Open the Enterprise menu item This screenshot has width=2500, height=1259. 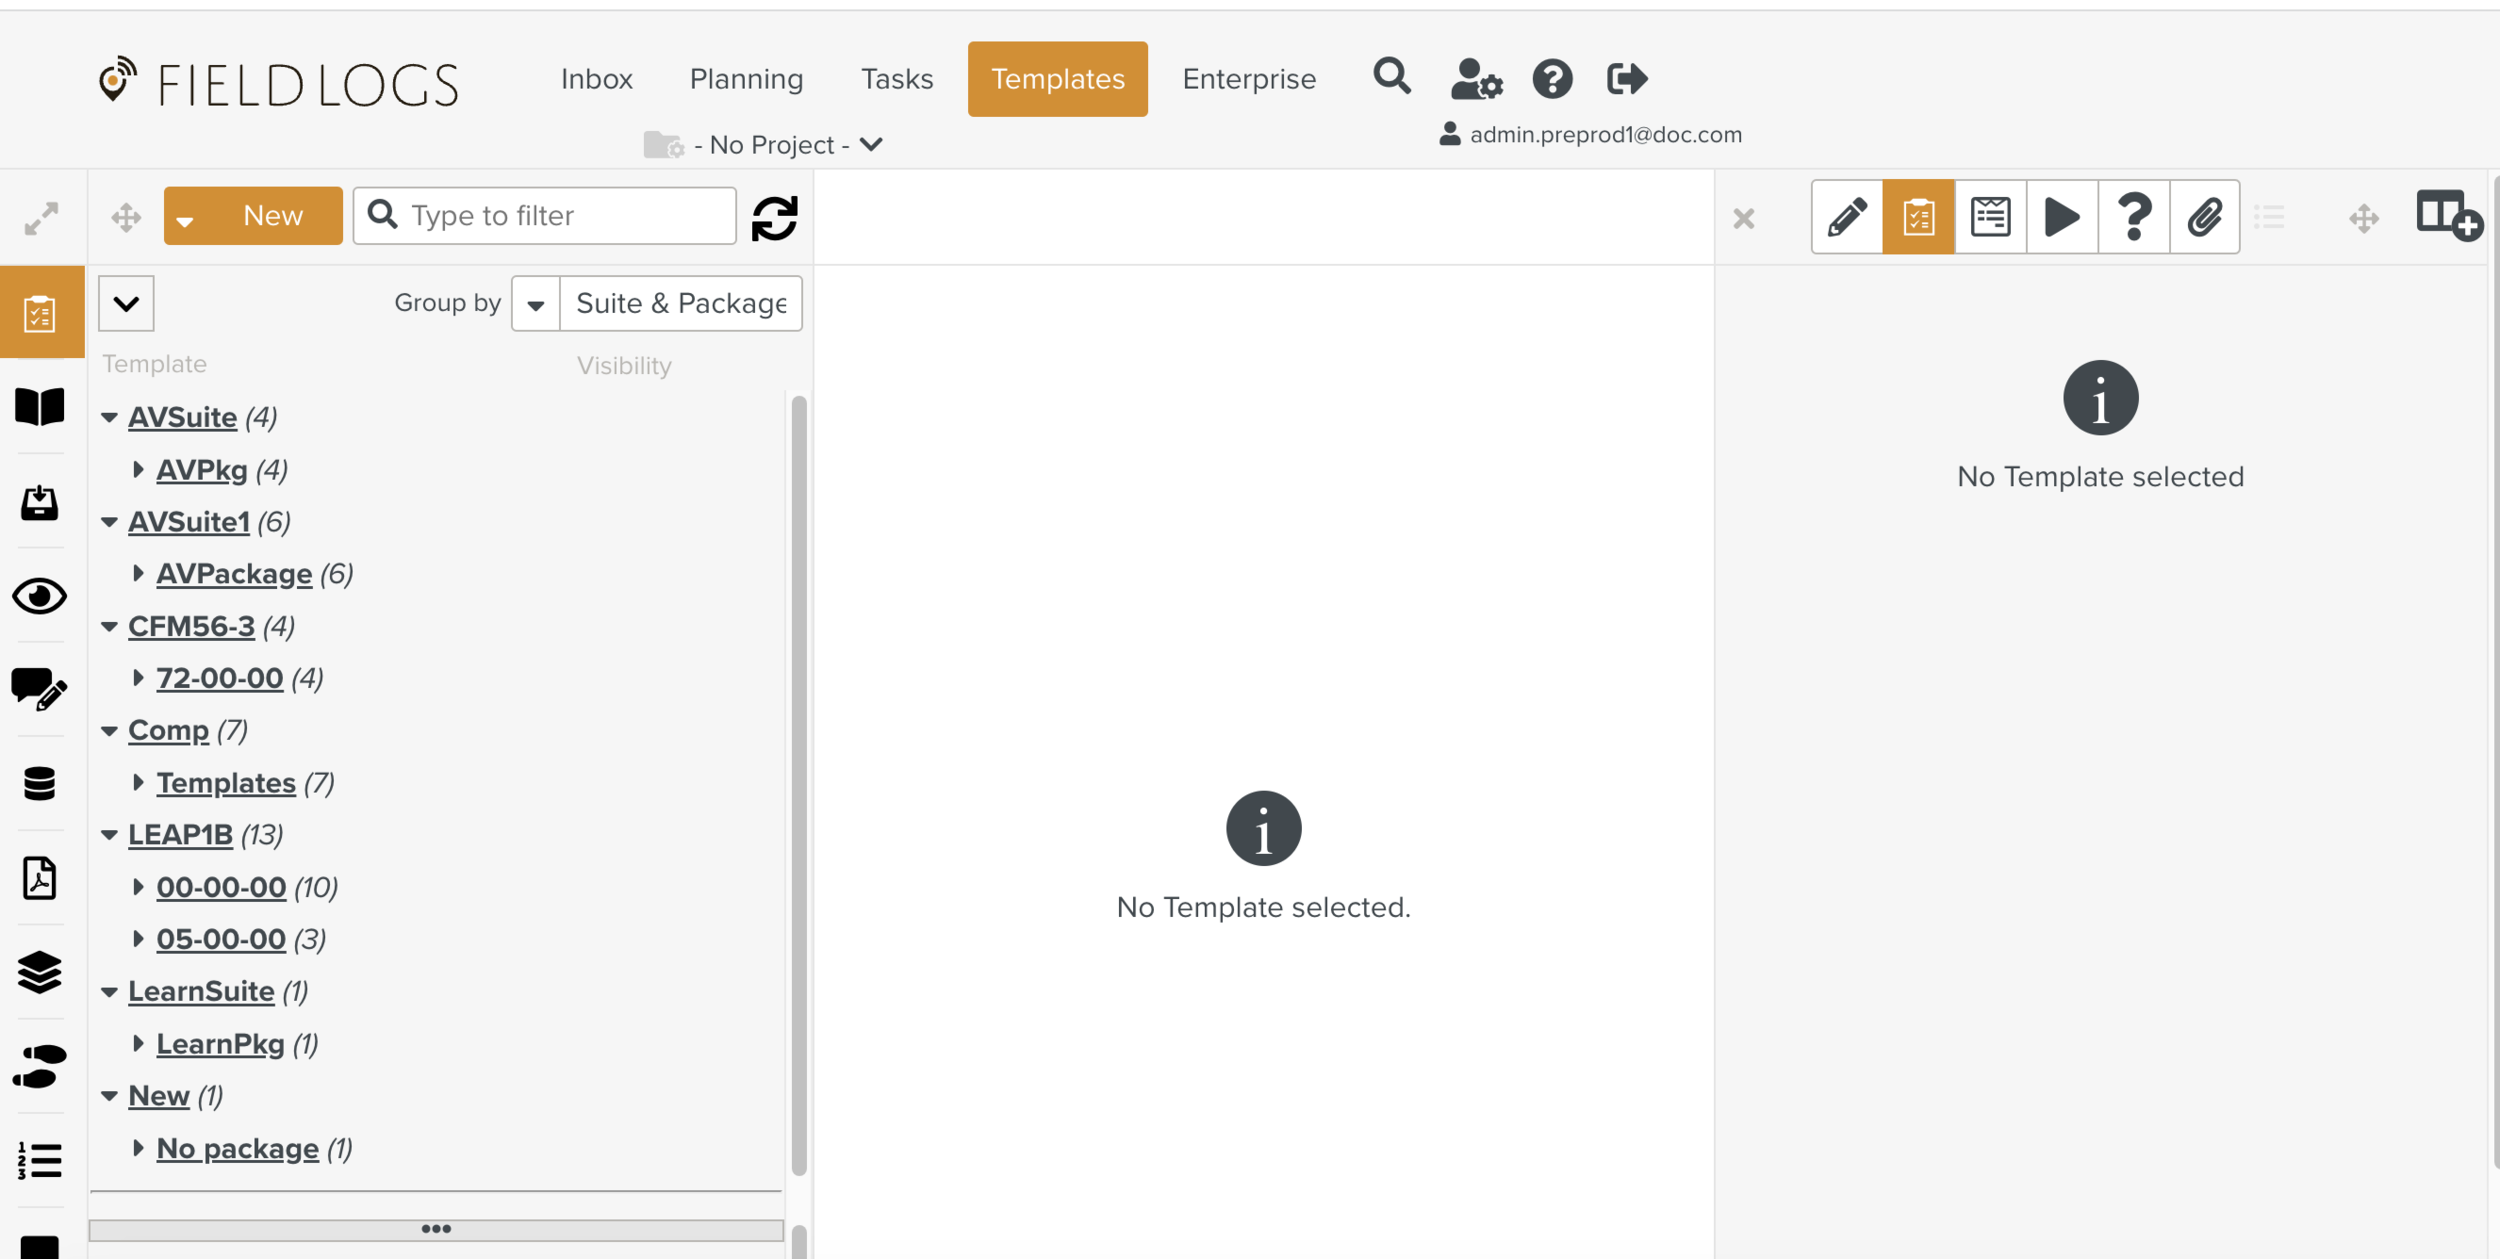tap(1249, 79)
